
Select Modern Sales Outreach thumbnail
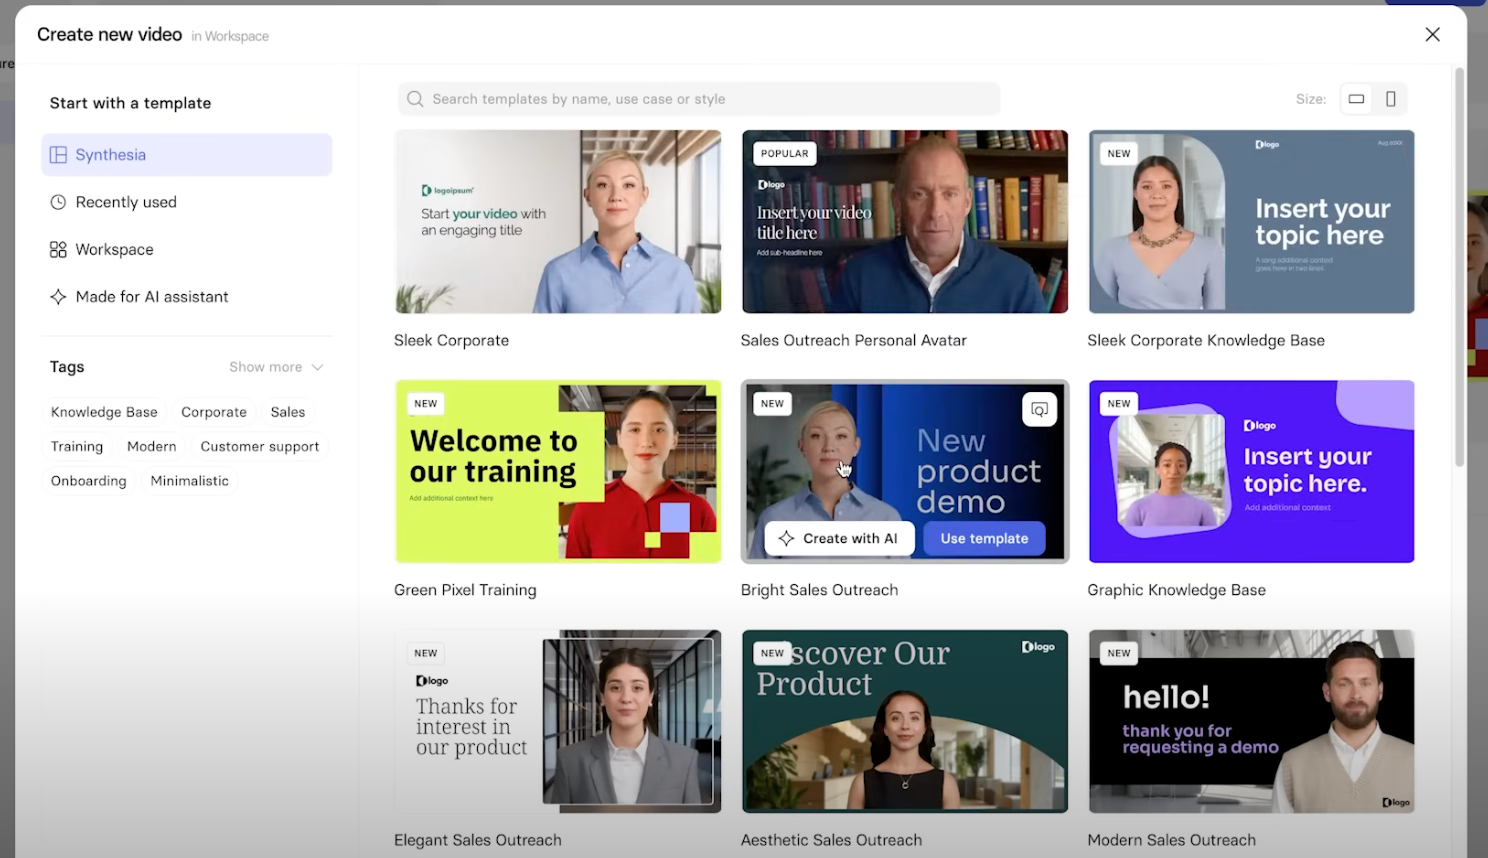pos(1251,721)
